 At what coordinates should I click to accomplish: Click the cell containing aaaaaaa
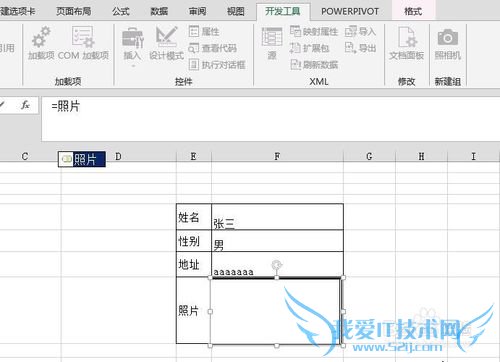tap(277, 264)
